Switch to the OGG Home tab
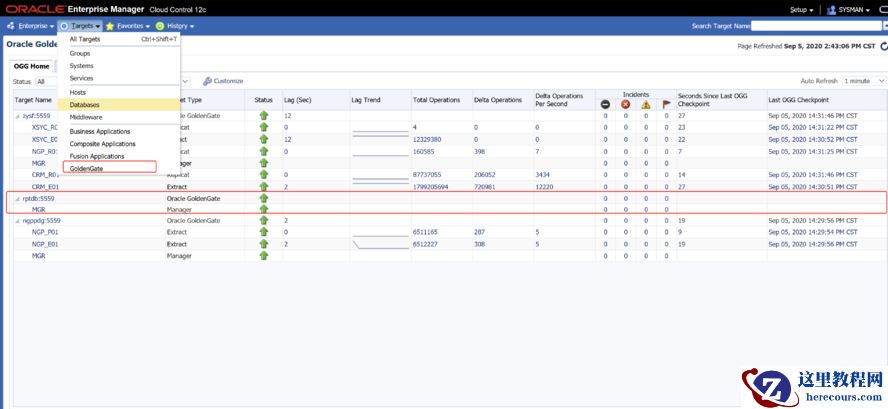The width and height of the screenshot is (888, 409). click(31, 65)
